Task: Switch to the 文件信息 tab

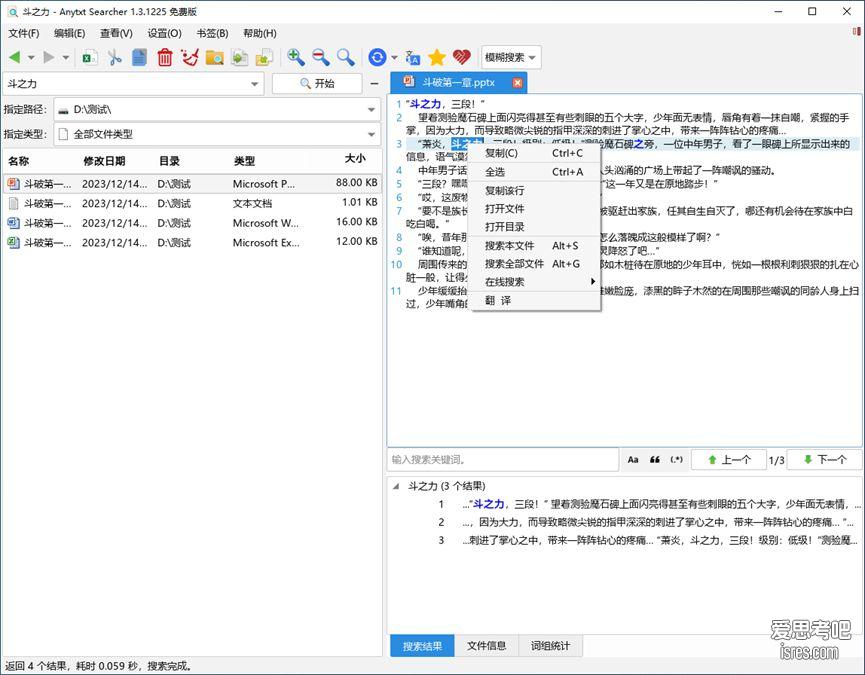Action: (487, 646)
